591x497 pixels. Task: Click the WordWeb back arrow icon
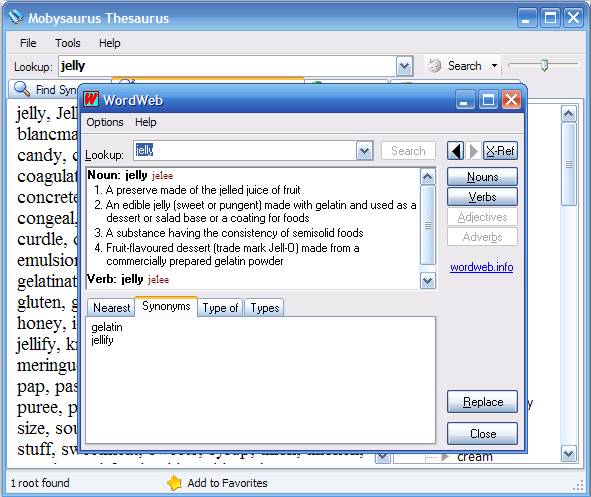(x=456, y=151)
